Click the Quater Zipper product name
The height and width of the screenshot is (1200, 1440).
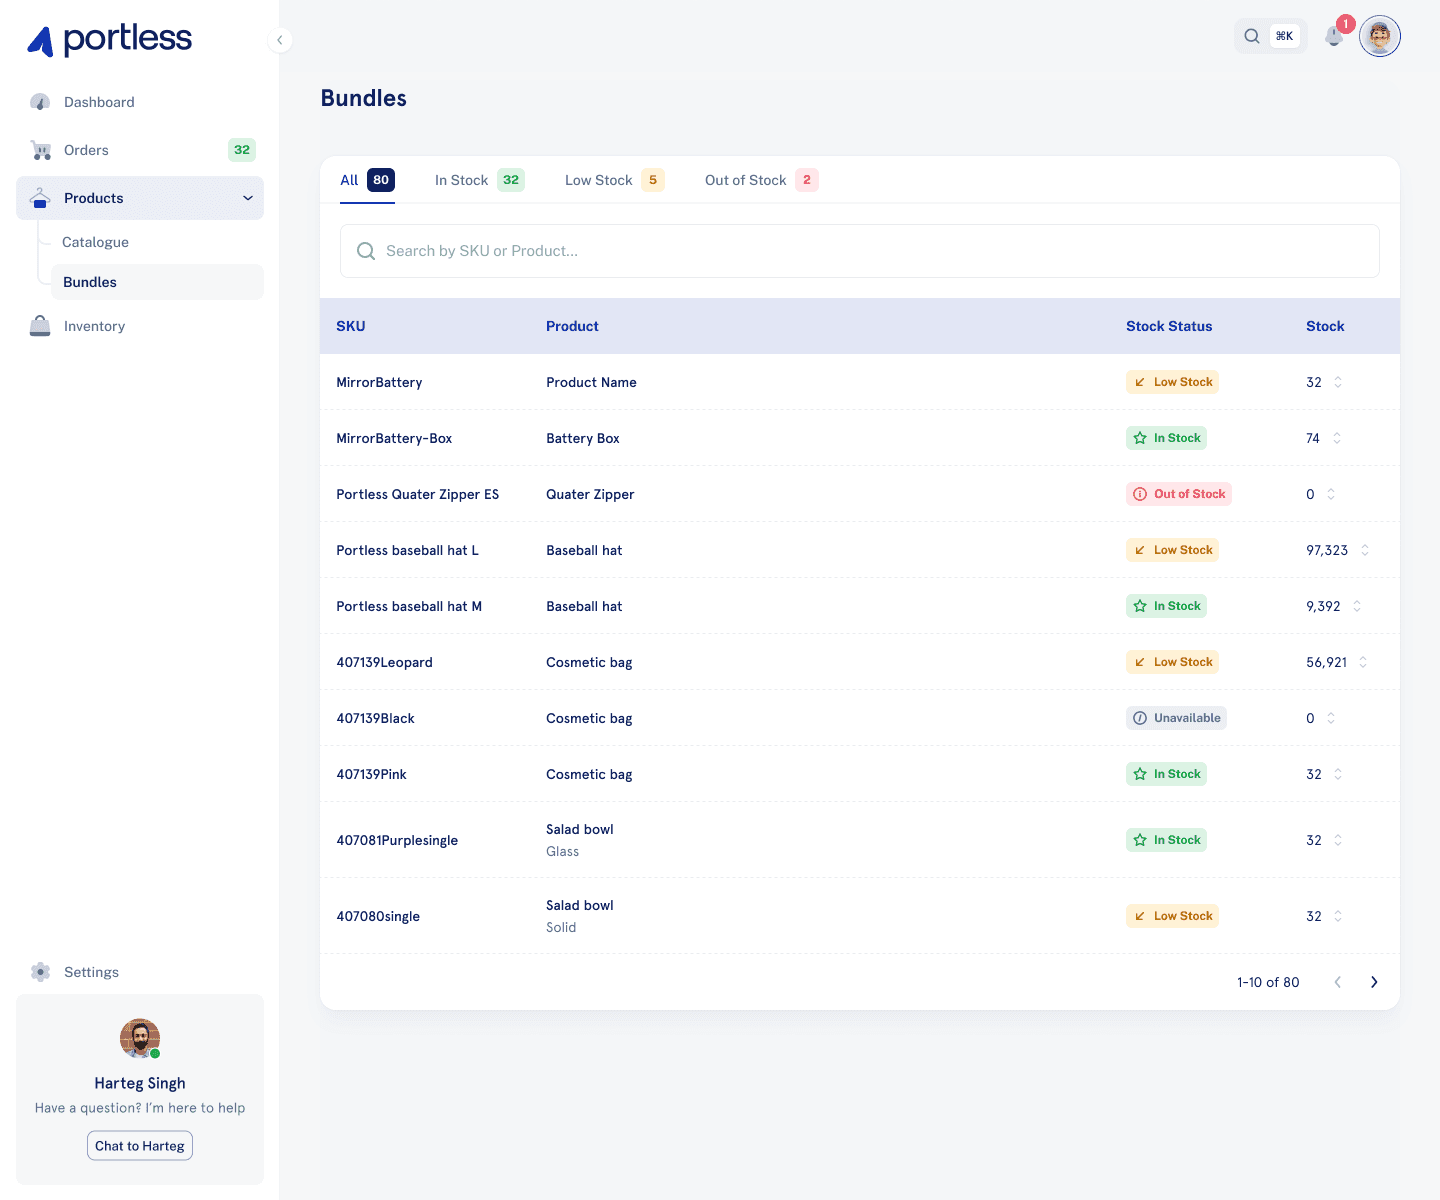click(x=590, y=494)
